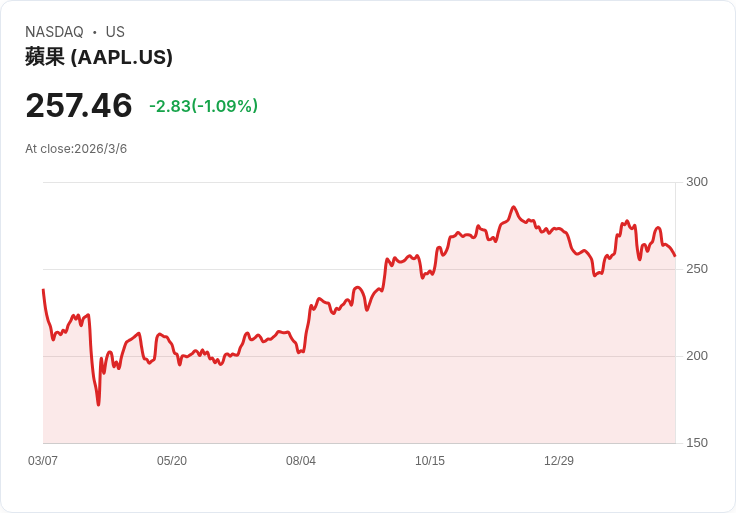Click the 200 y-axis price label
736x513 pixels.
697,356
